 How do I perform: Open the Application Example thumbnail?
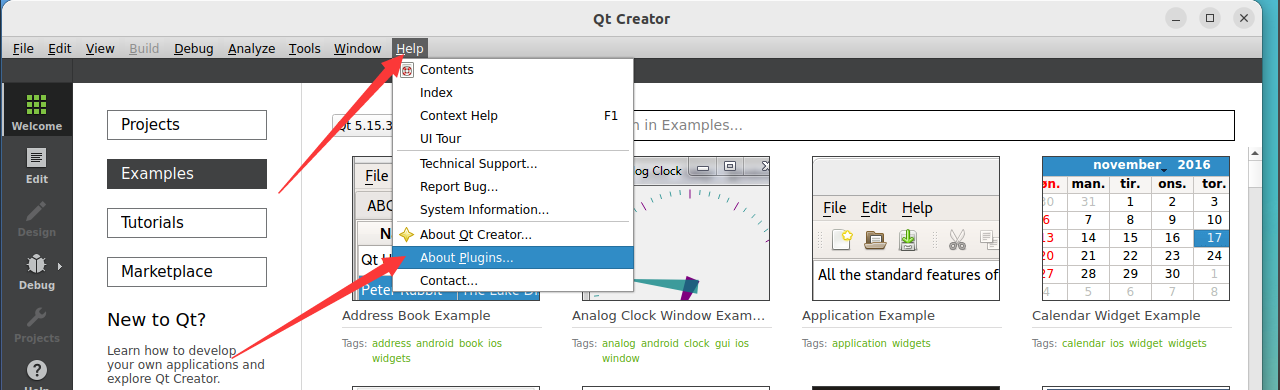point(906,229)
